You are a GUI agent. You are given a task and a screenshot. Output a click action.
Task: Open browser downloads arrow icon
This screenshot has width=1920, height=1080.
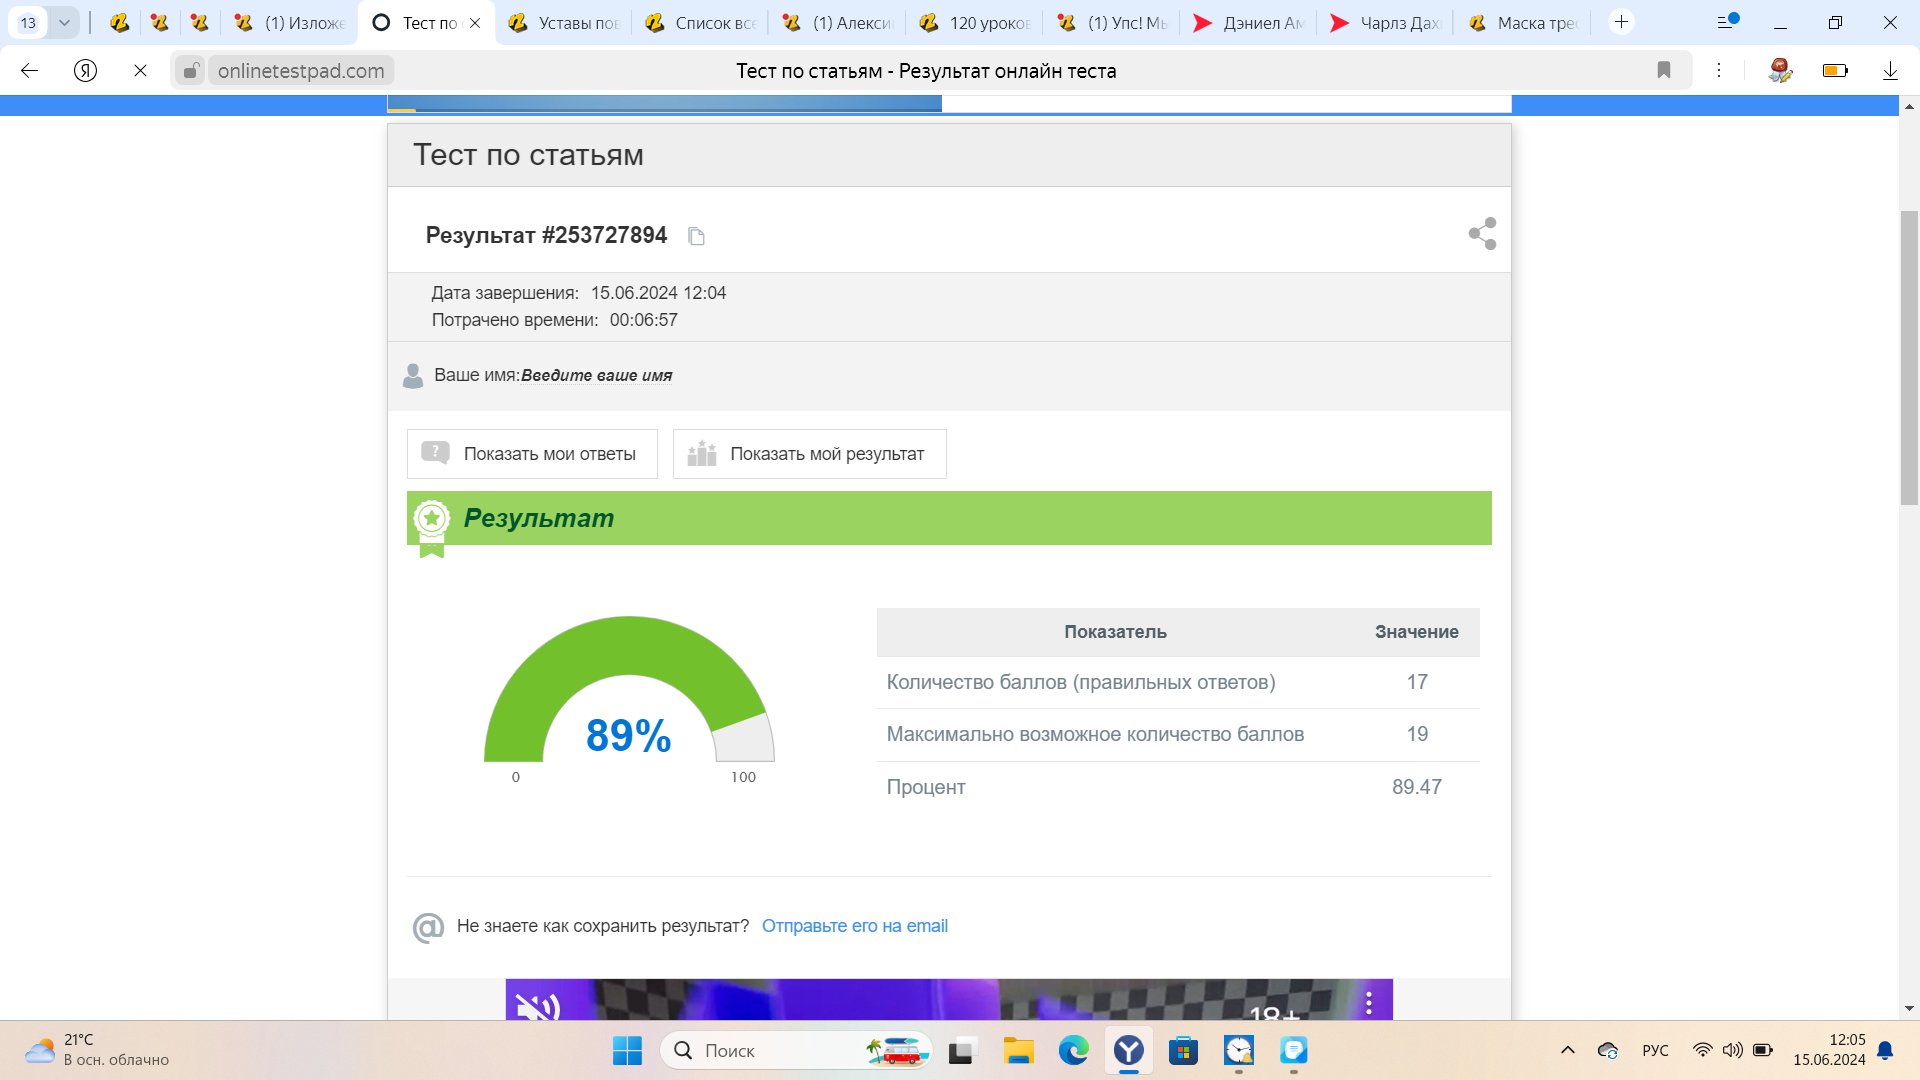pos(1890,70)
